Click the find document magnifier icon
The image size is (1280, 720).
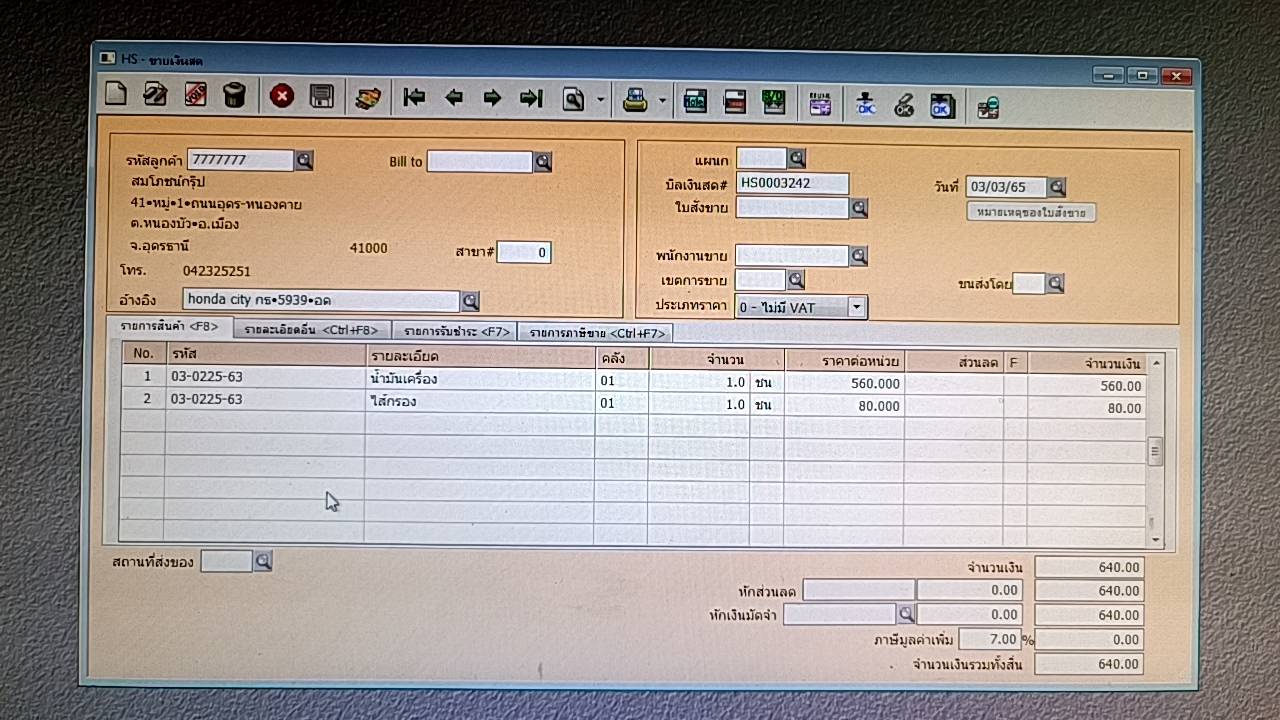(573, 99)
